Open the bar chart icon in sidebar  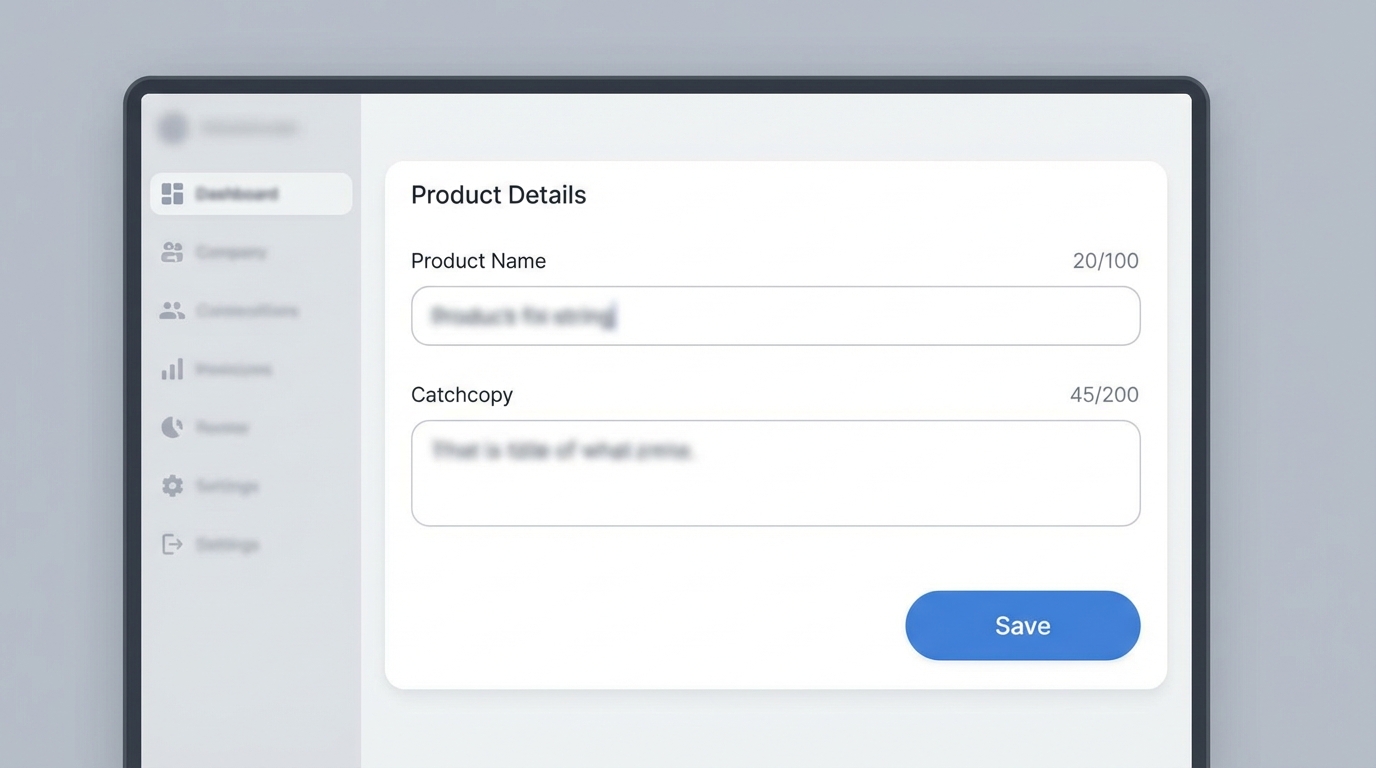(172, 369)
